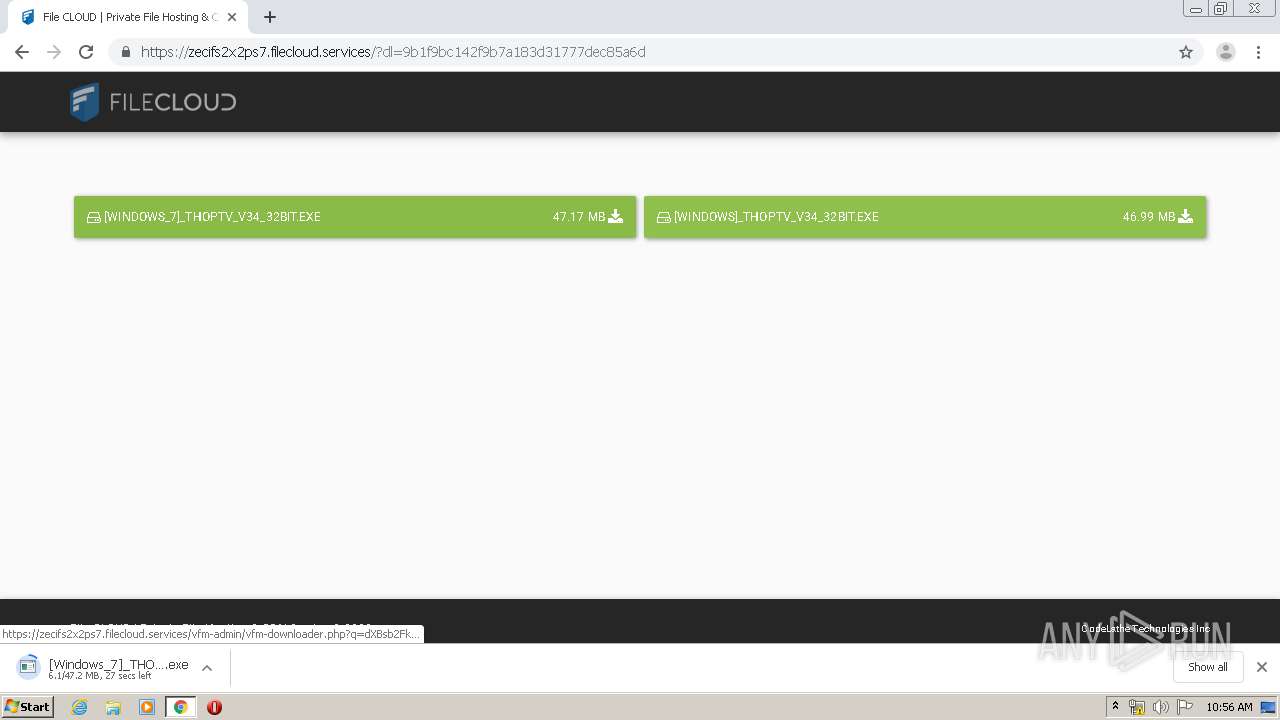The width and height of the screenshot is (1280, 720).
Task: Click the show desktop icon in tray
Action: [1268, 707]
